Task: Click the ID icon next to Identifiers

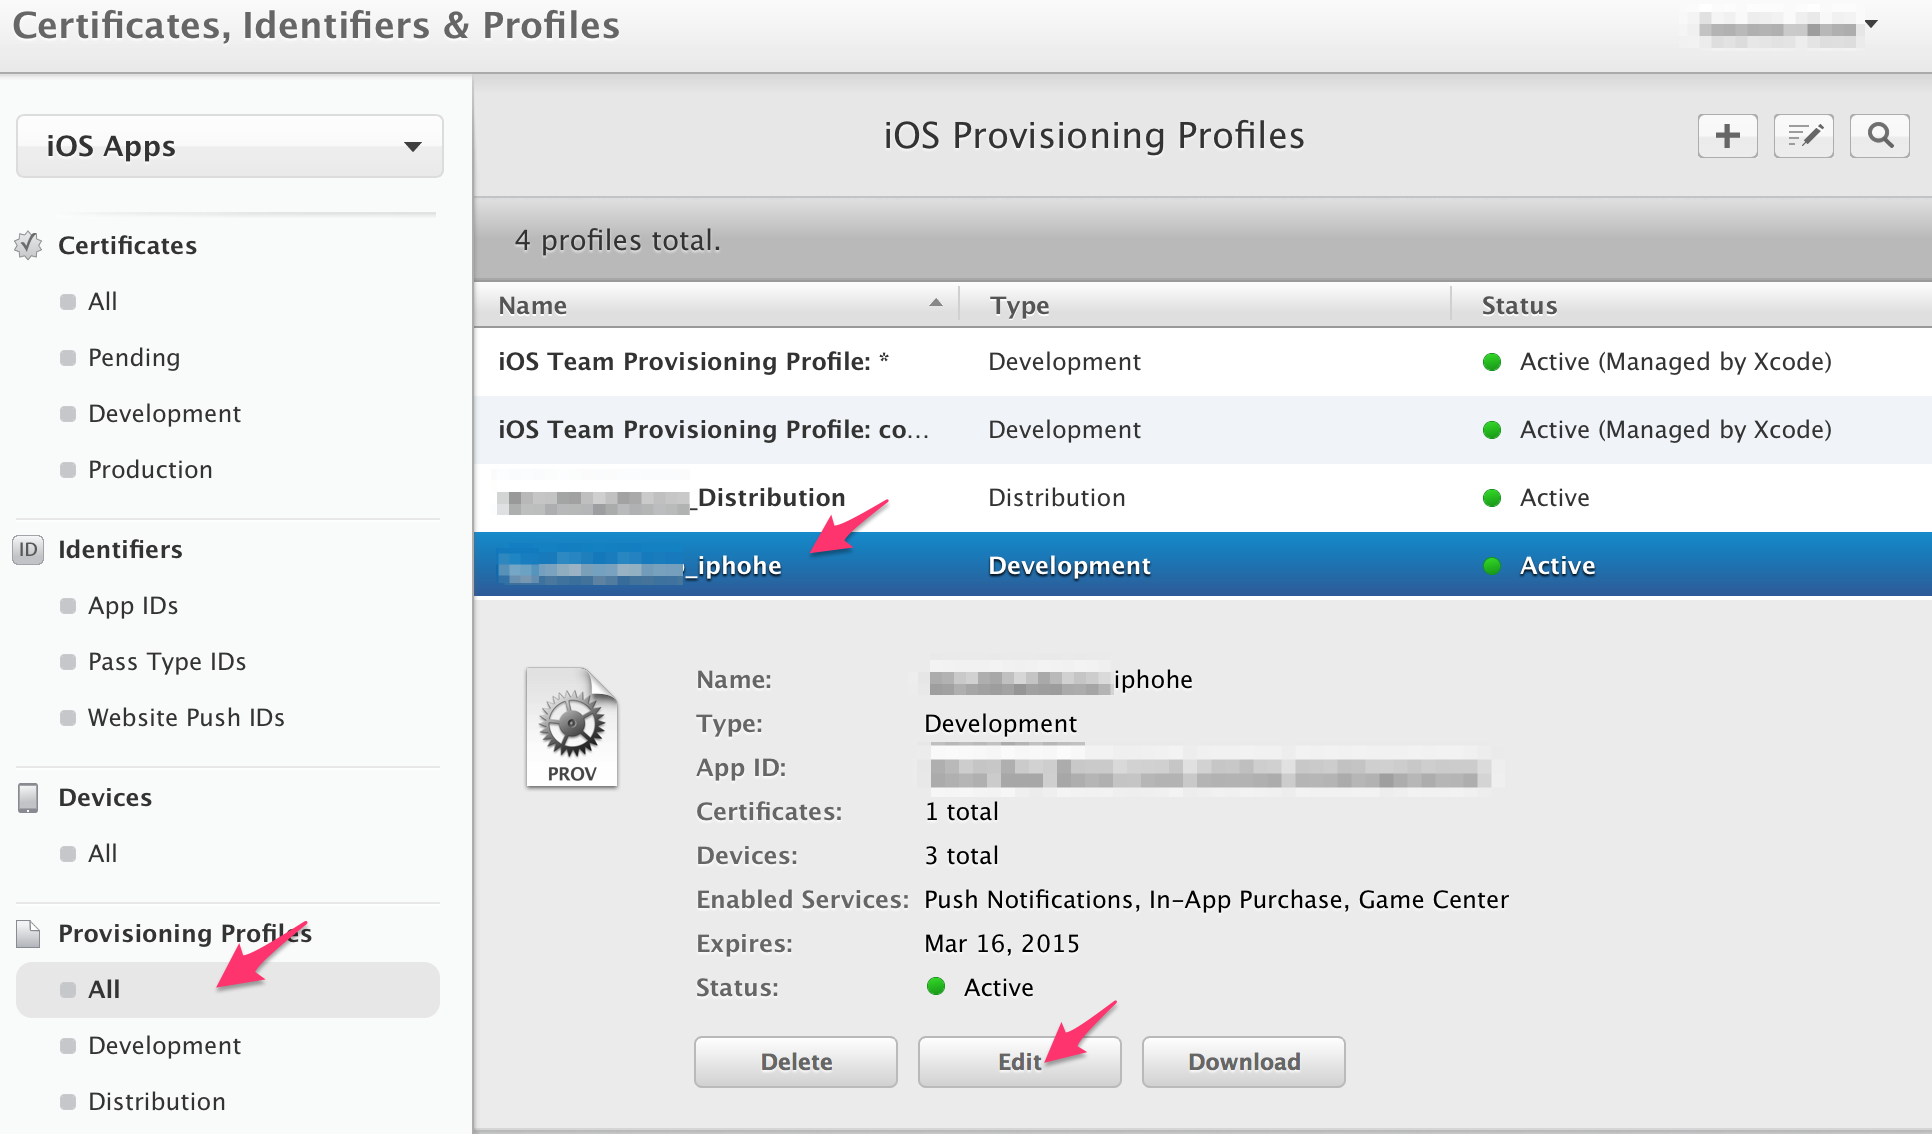Action: pyautogui.click(x=27, y=549)
